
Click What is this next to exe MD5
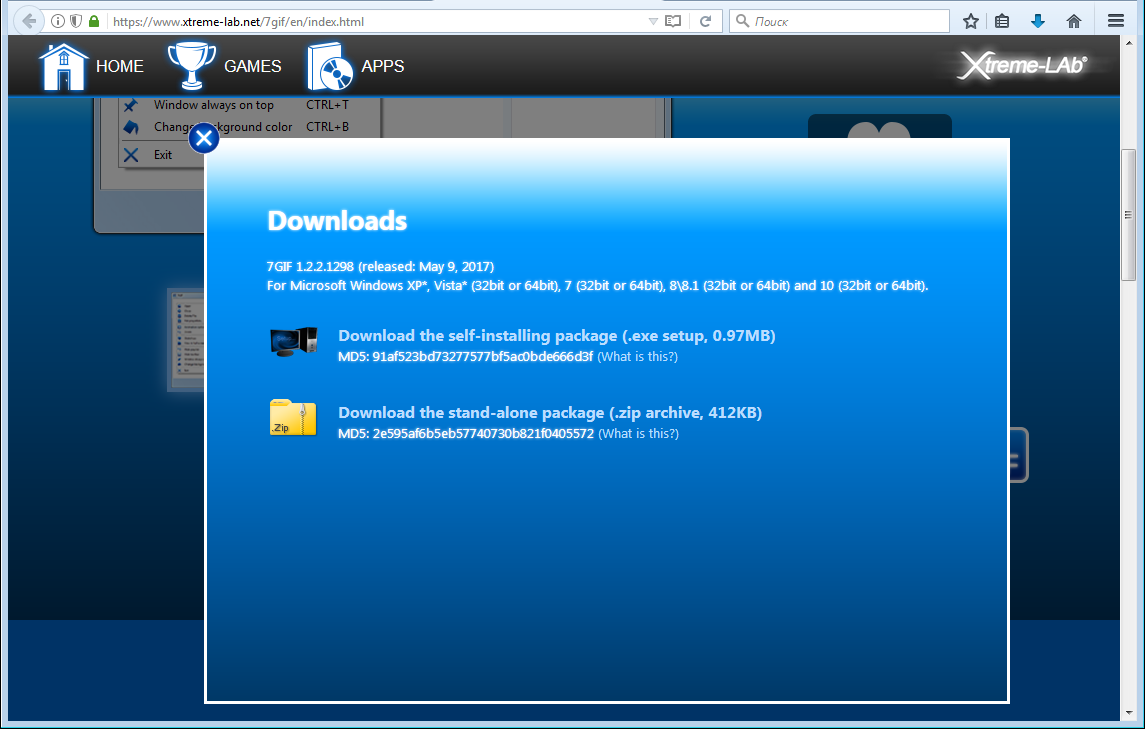pos(637,357)
